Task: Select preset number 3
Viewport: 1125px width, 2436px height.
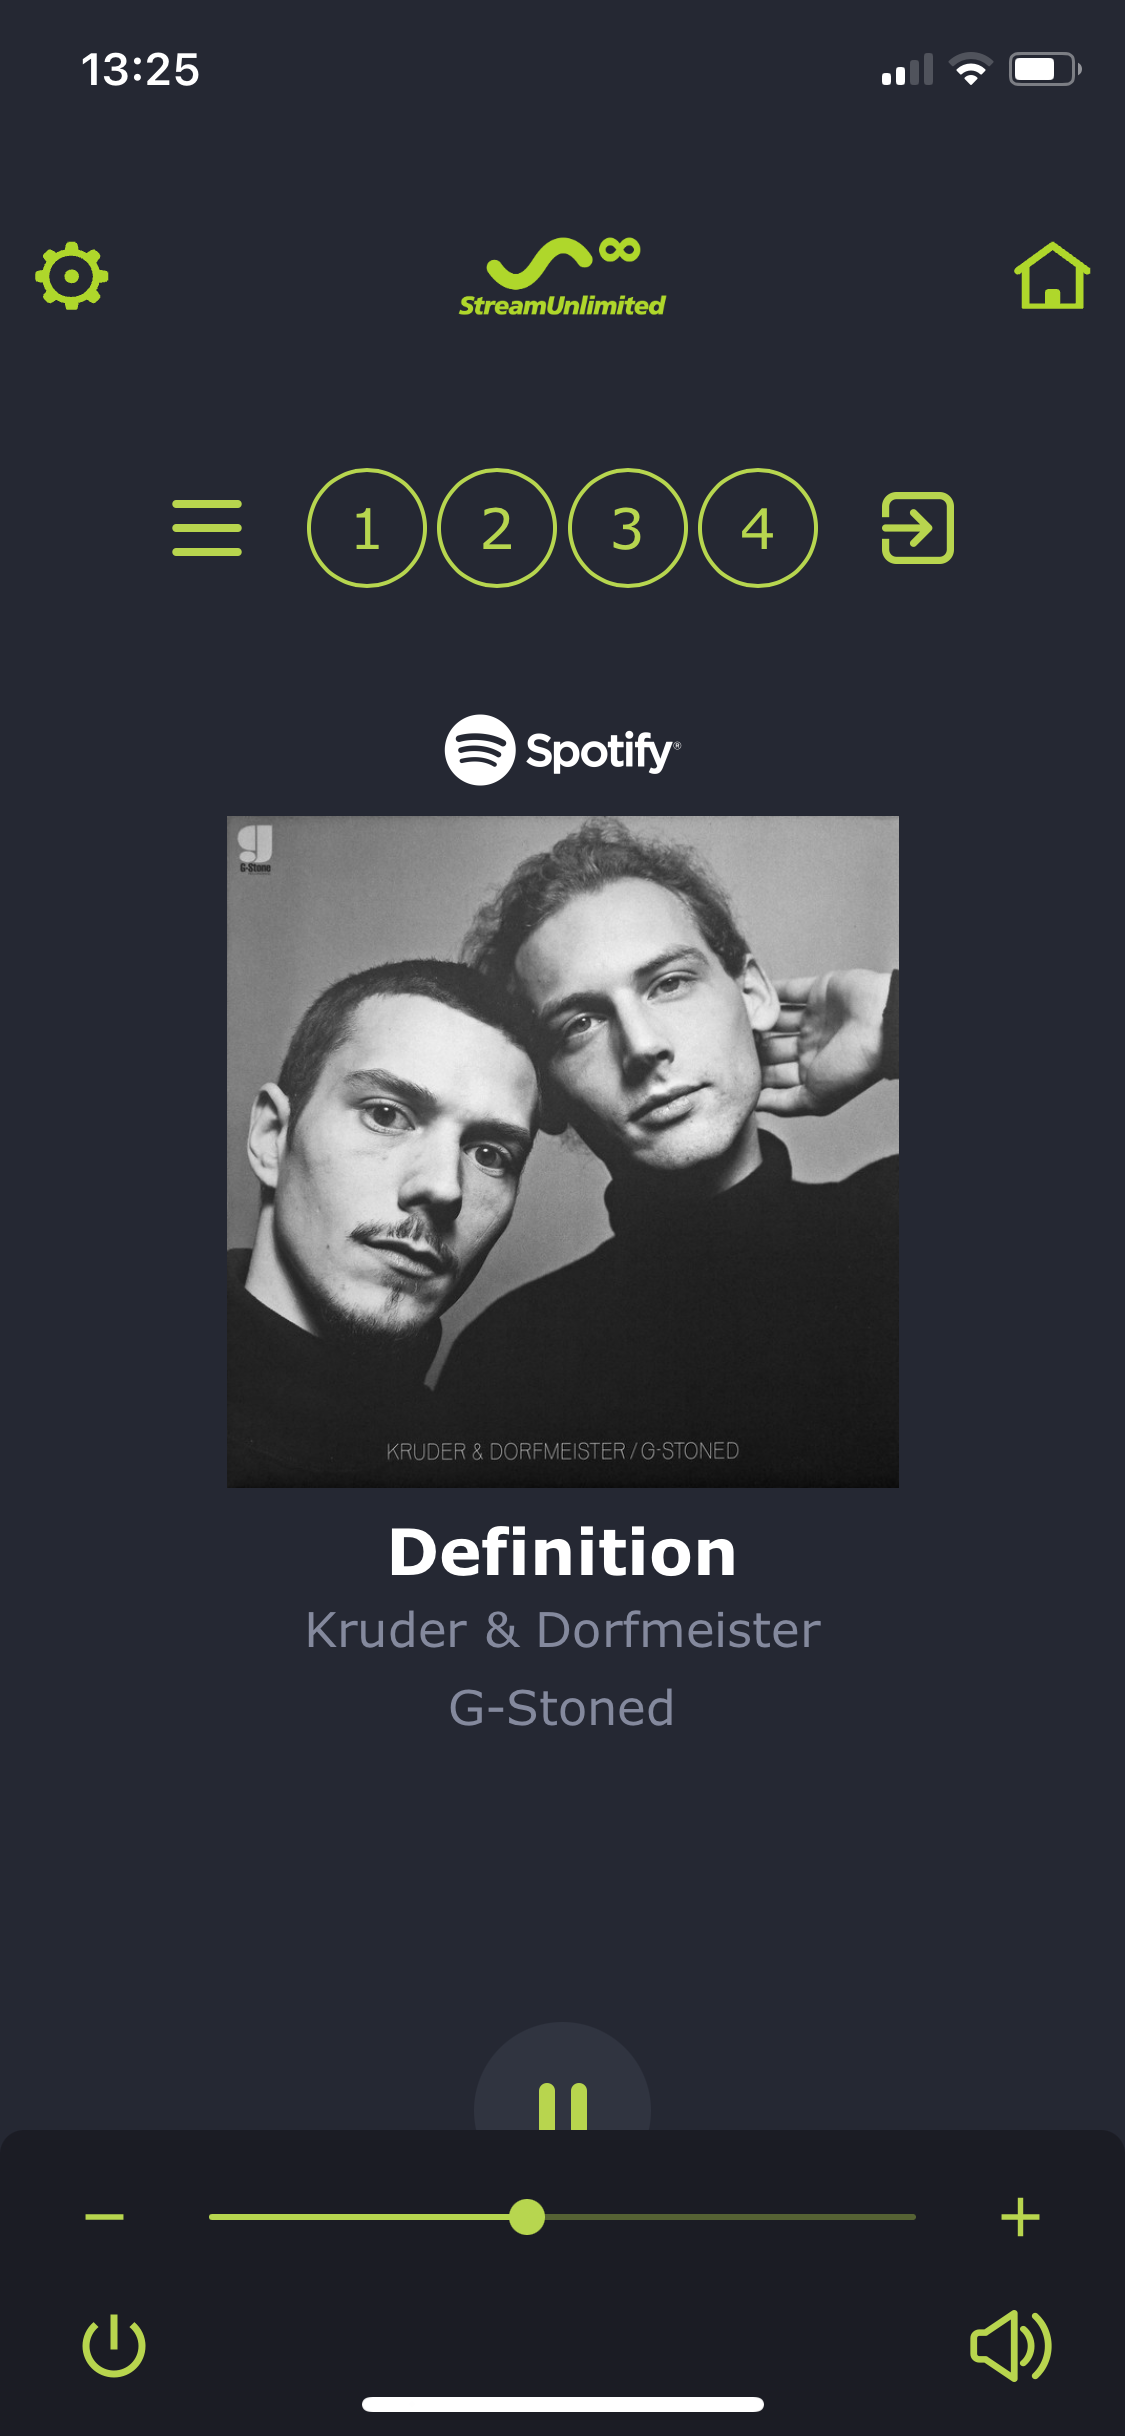Action: tap(628, 528)
